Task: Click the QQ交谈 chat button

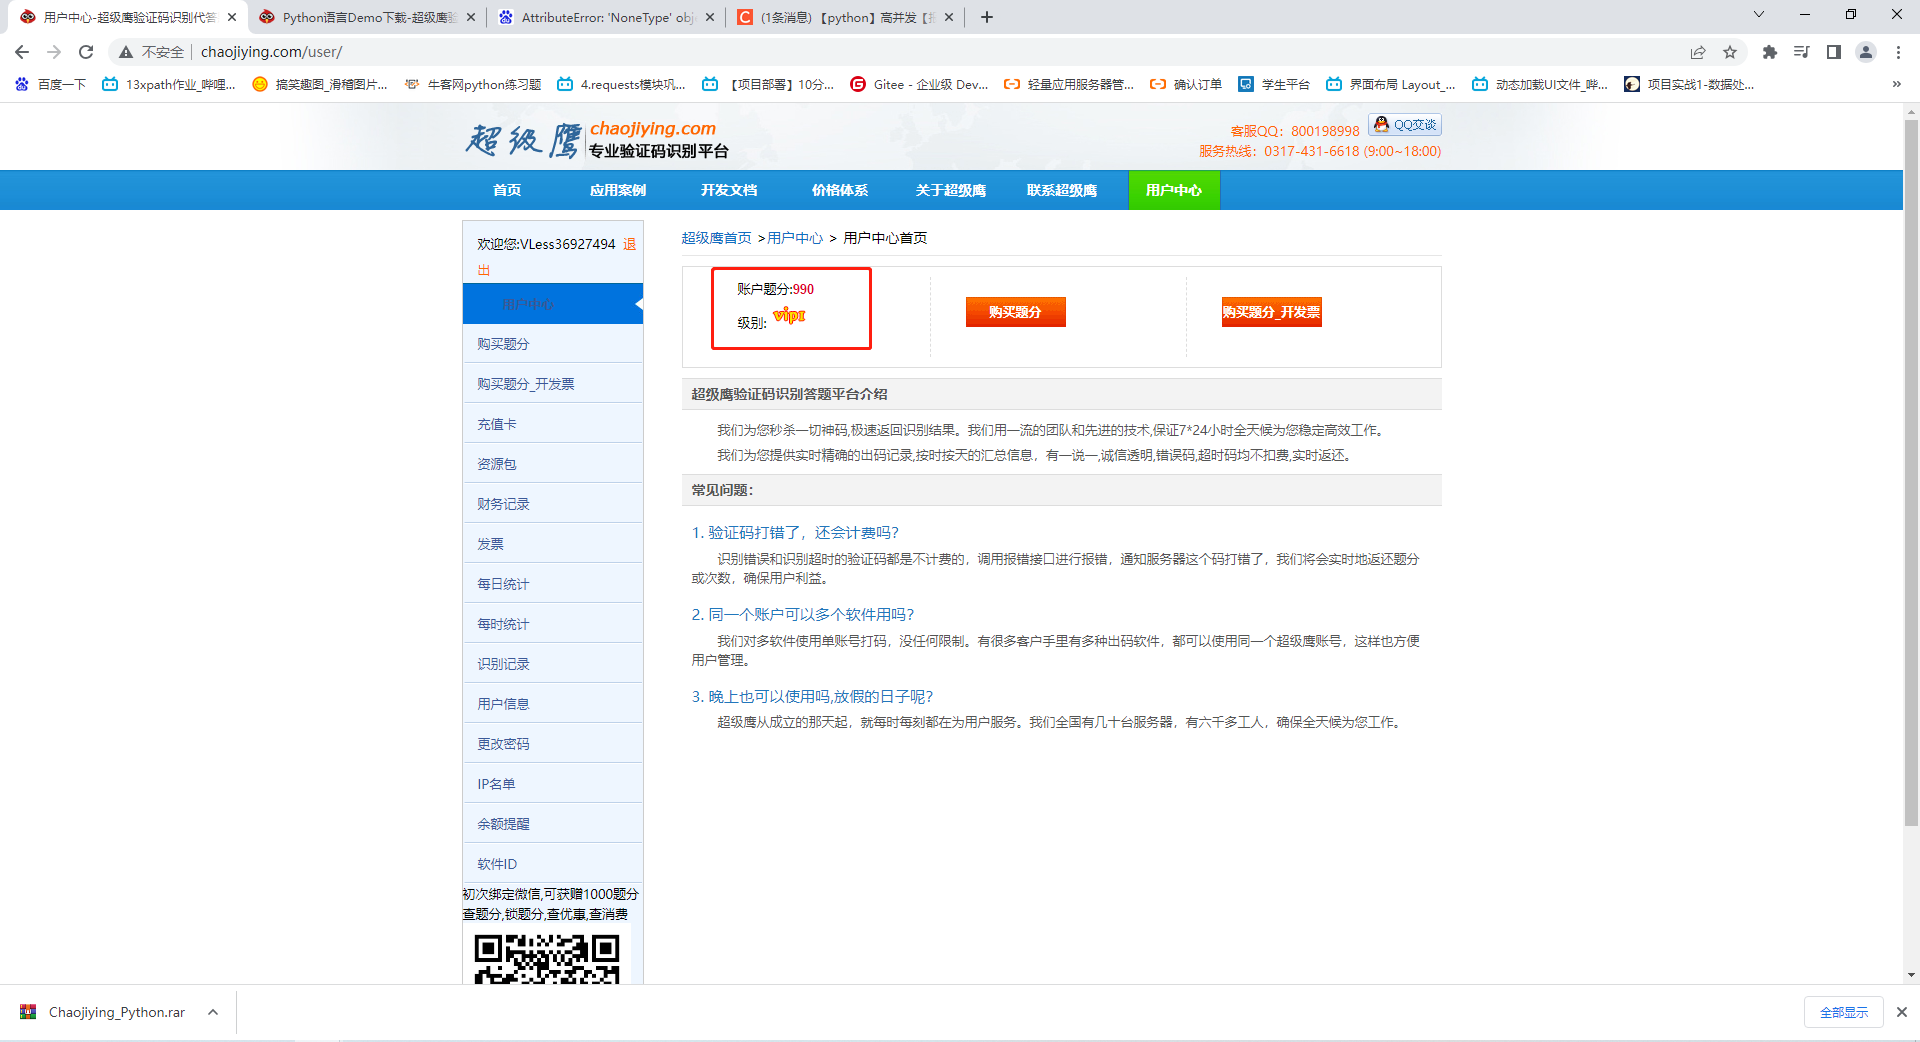Action: (x=1405, y=125)
